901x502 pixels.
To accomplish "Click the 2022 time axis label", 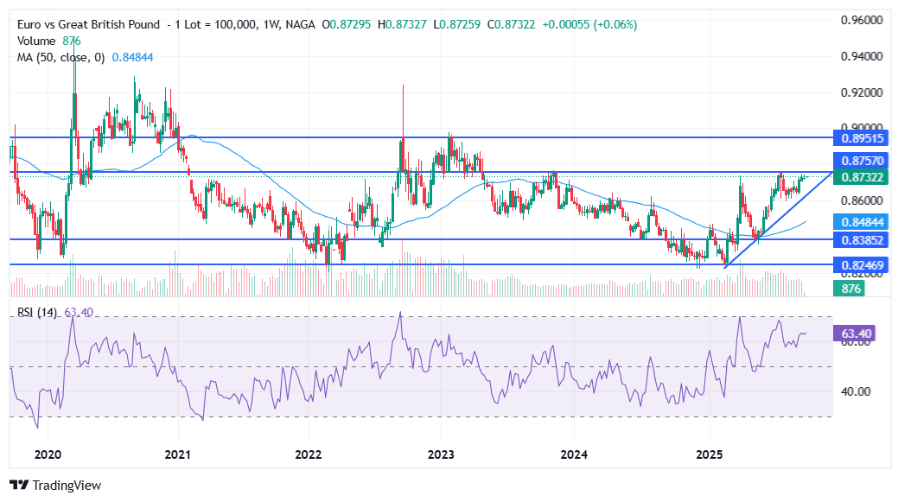I will (x=309, y=455).
